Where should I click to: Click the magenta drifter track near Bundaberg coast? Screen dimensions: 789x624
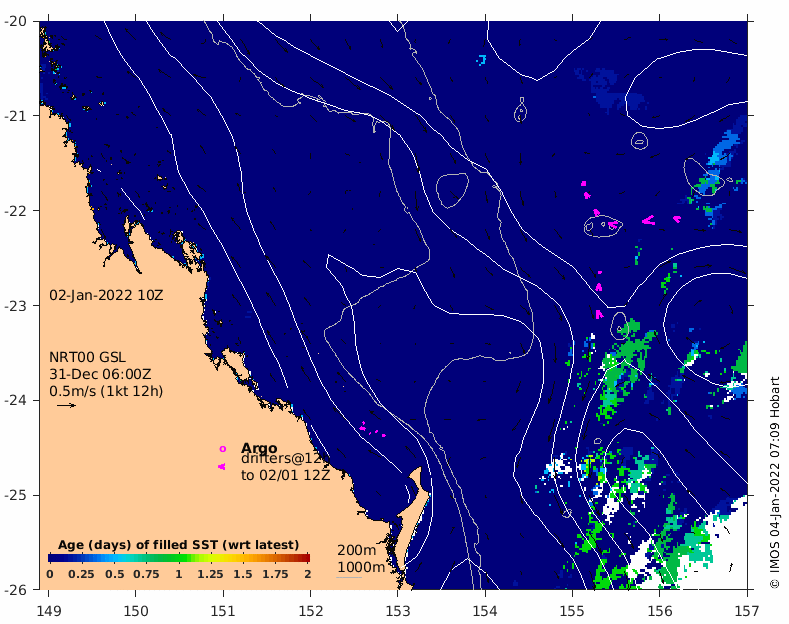click(x=372, y=430)
